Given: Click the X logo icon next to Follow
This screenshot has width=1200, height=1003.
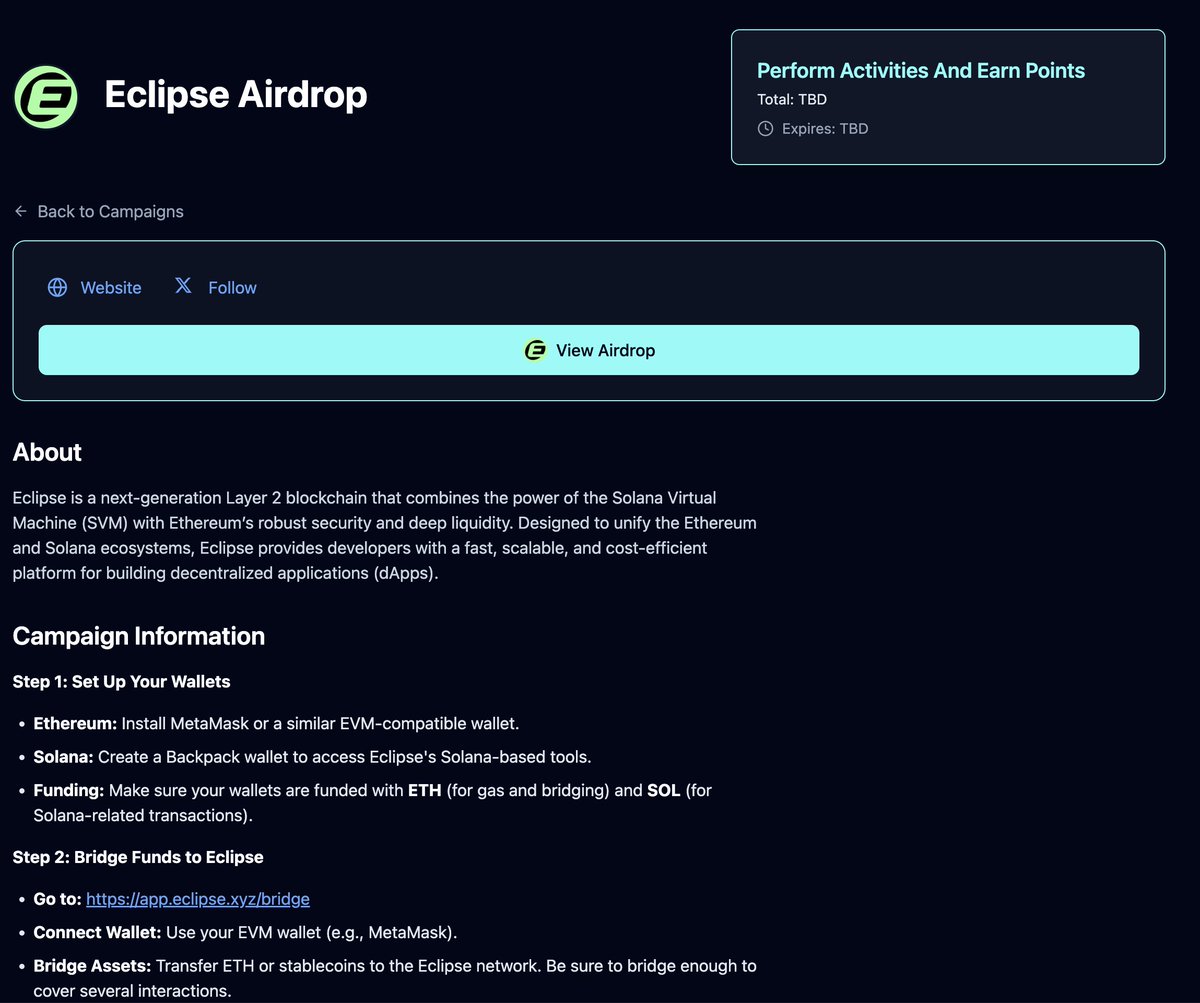Looking at the screenshot, I should [183, 287].
